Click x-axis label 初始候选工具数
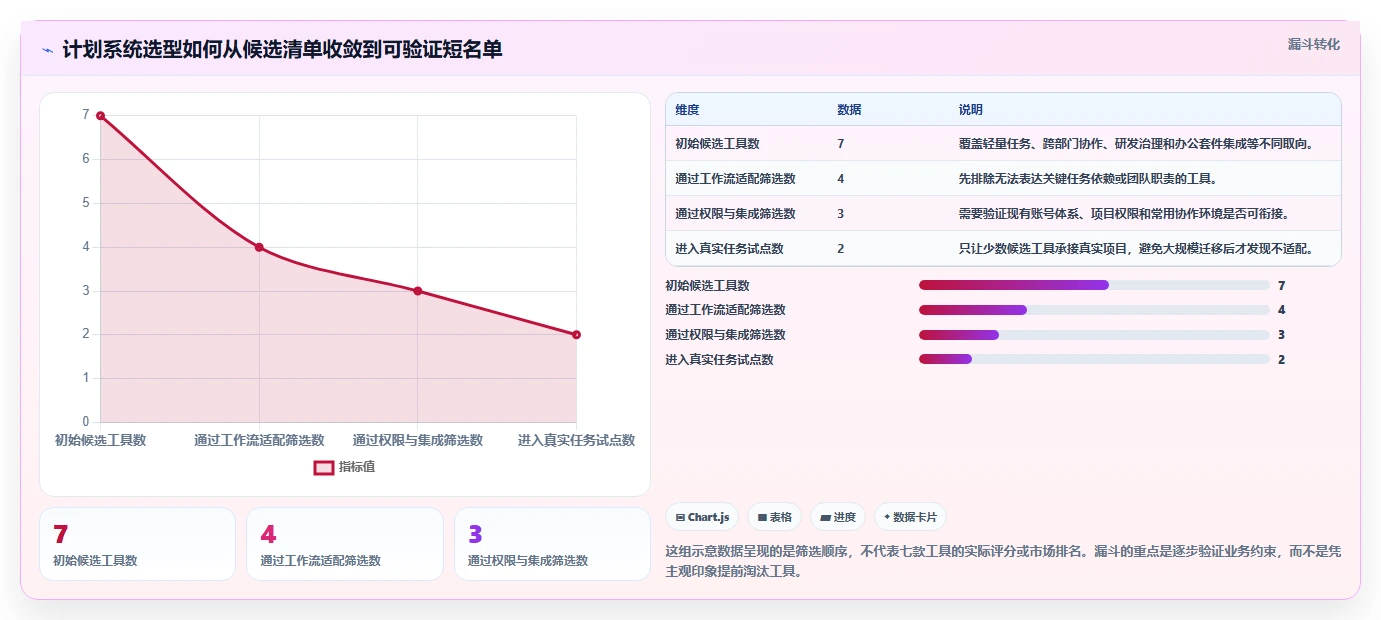Viewport: 1381px width, 620px height. coord(100,440)
